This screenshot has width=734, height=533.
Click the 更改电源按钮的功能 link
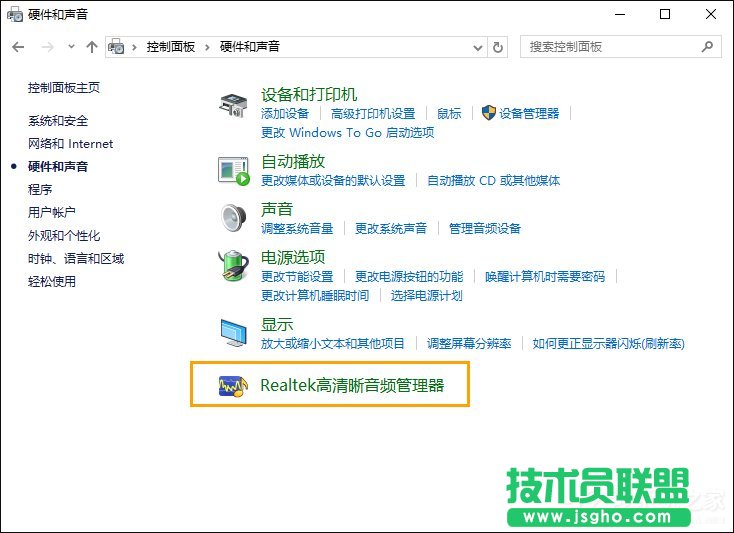point(409,277)
